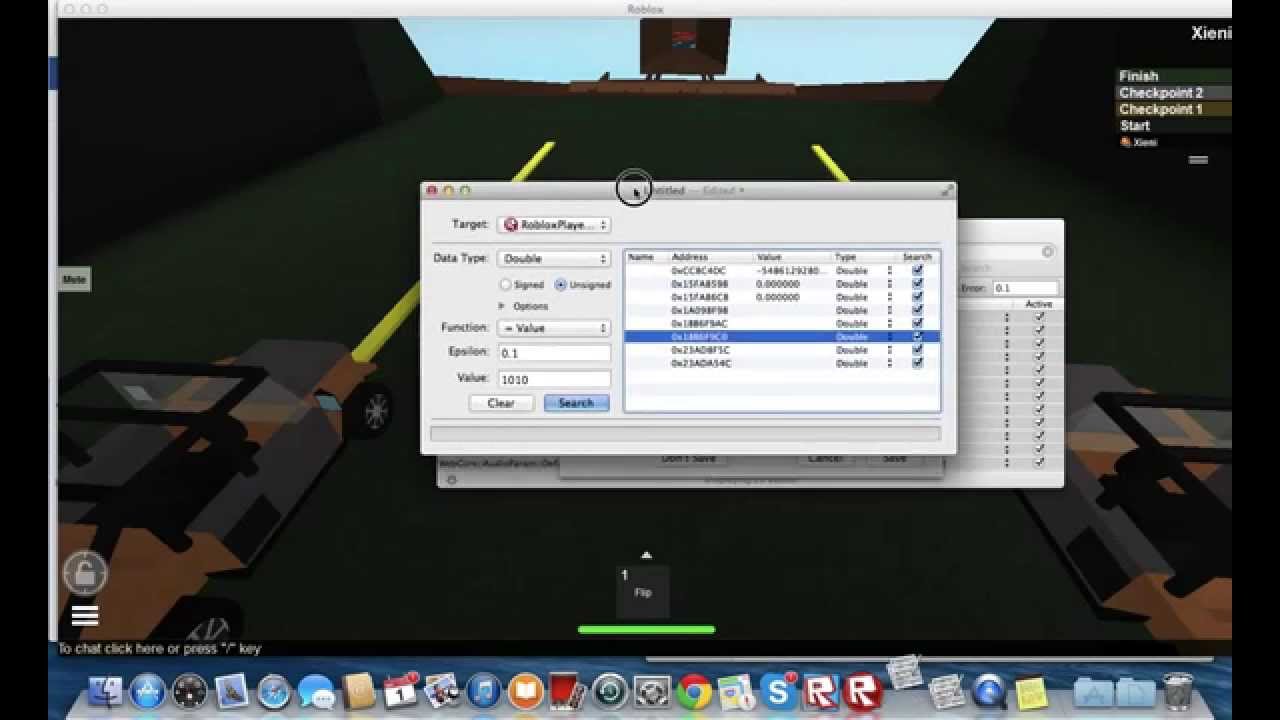
Task: Open Messages from the dock
Action: click(316, 692)
